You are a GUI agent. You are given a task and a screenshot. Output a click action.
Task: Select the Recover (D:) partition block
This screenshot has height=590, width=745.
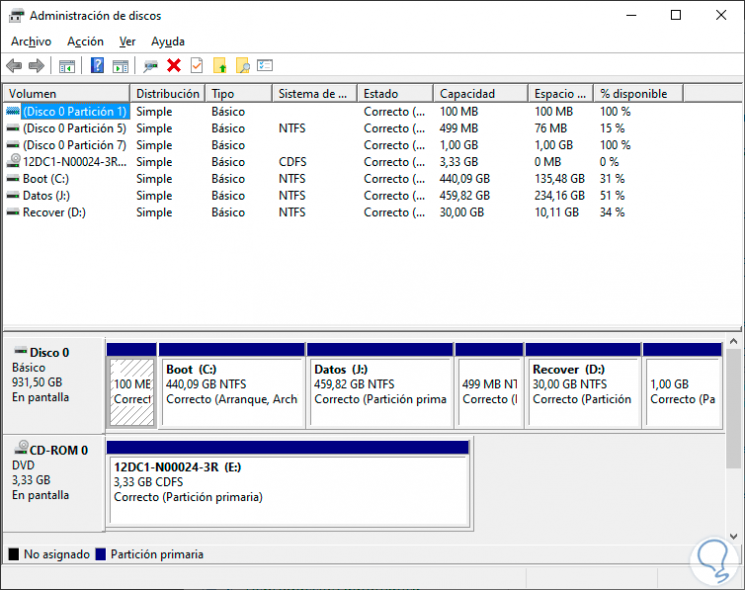point(583,386)
